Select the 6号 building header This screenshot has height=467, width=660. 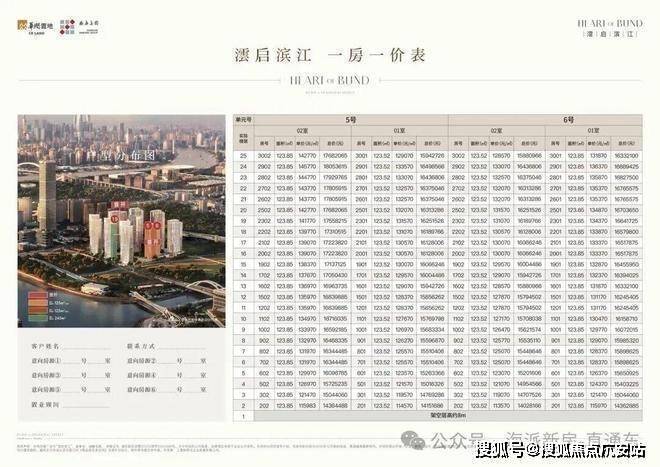(568, 120)
